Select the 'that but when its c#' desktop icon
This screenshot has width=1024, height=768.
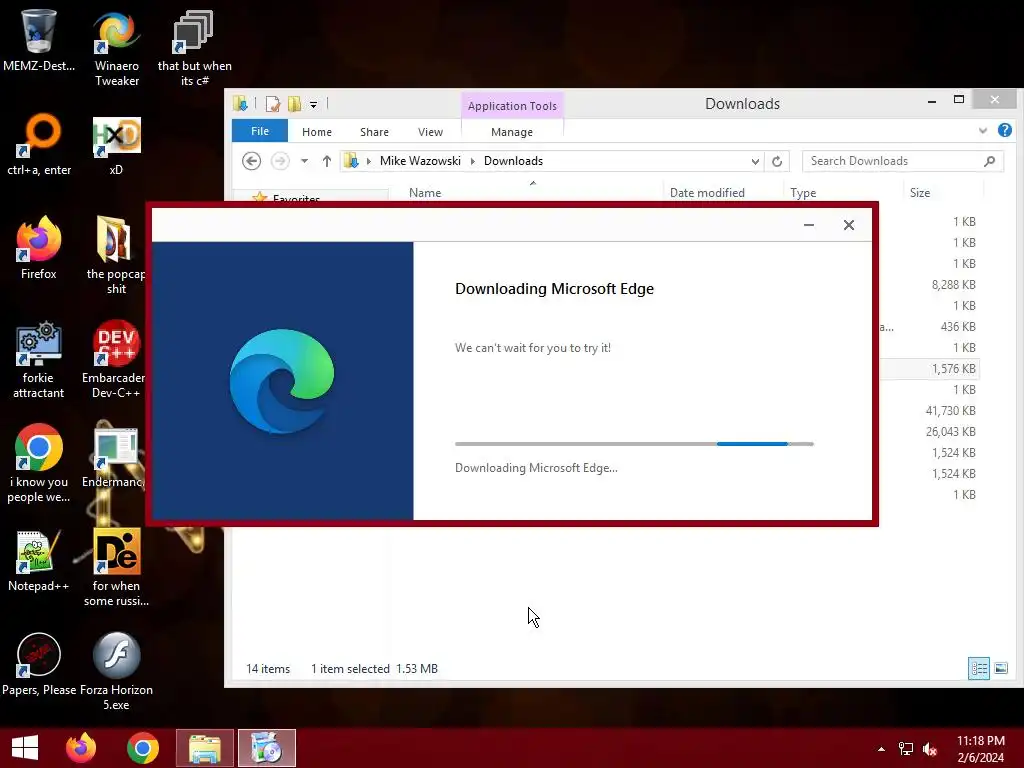[x=194, y=48]
